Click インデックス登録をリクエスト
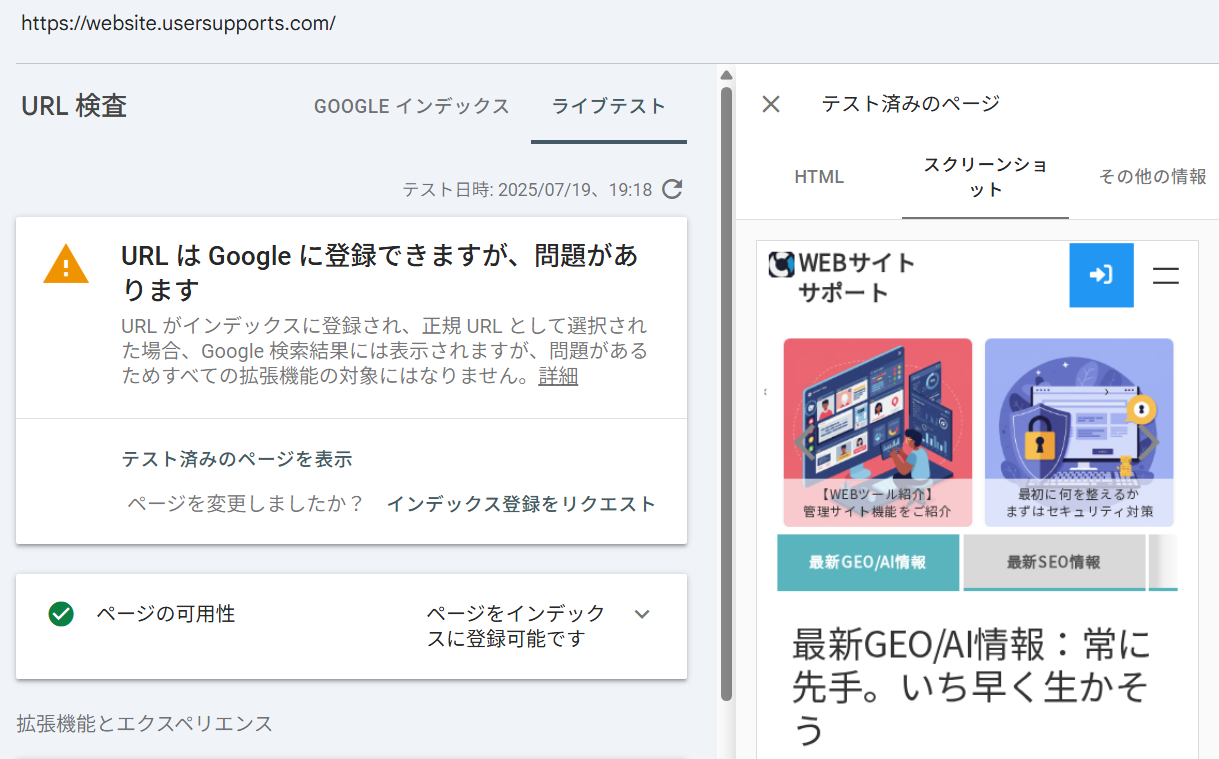1219x759 pixels. click(521, 504)
